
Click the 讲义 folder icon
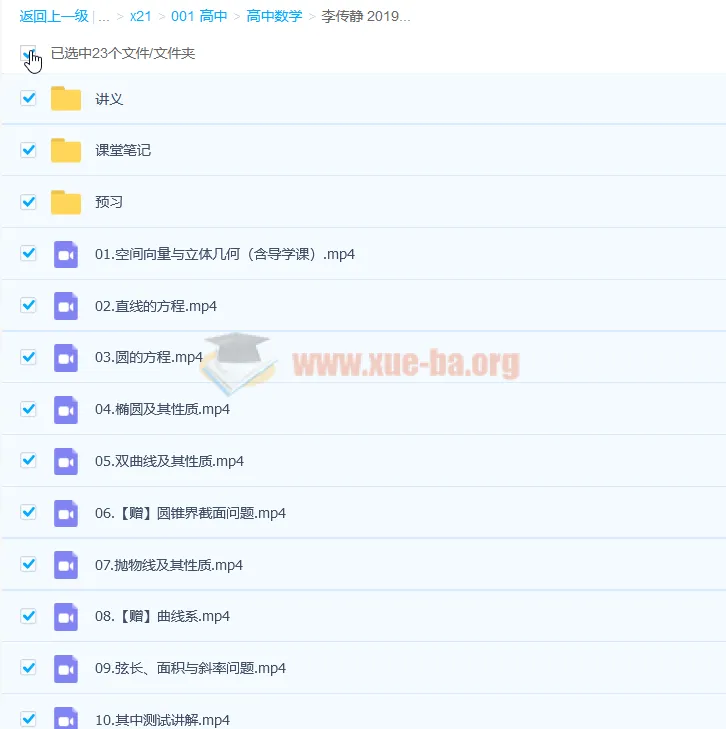click(66, 98)
